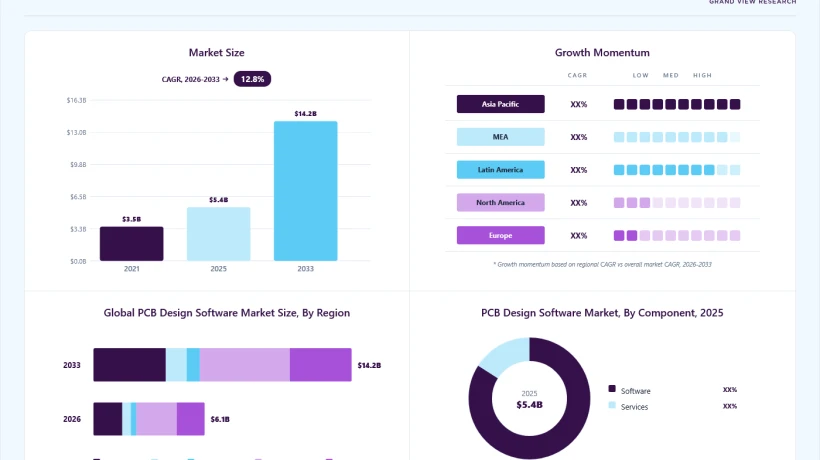Click the light lavender segment of 2033 bar
The image size is (820, 460).
[245, 365]
